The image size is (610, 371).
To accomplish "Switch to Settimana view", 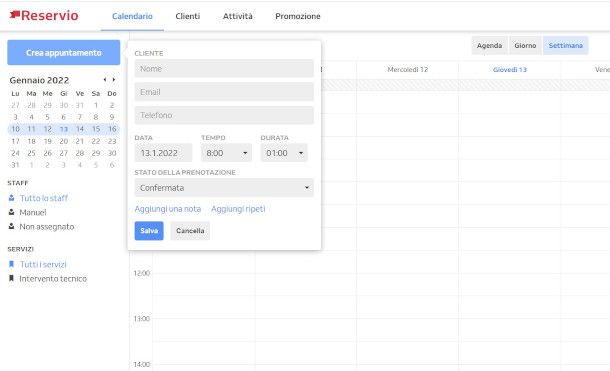I will [x=566, y=46].
